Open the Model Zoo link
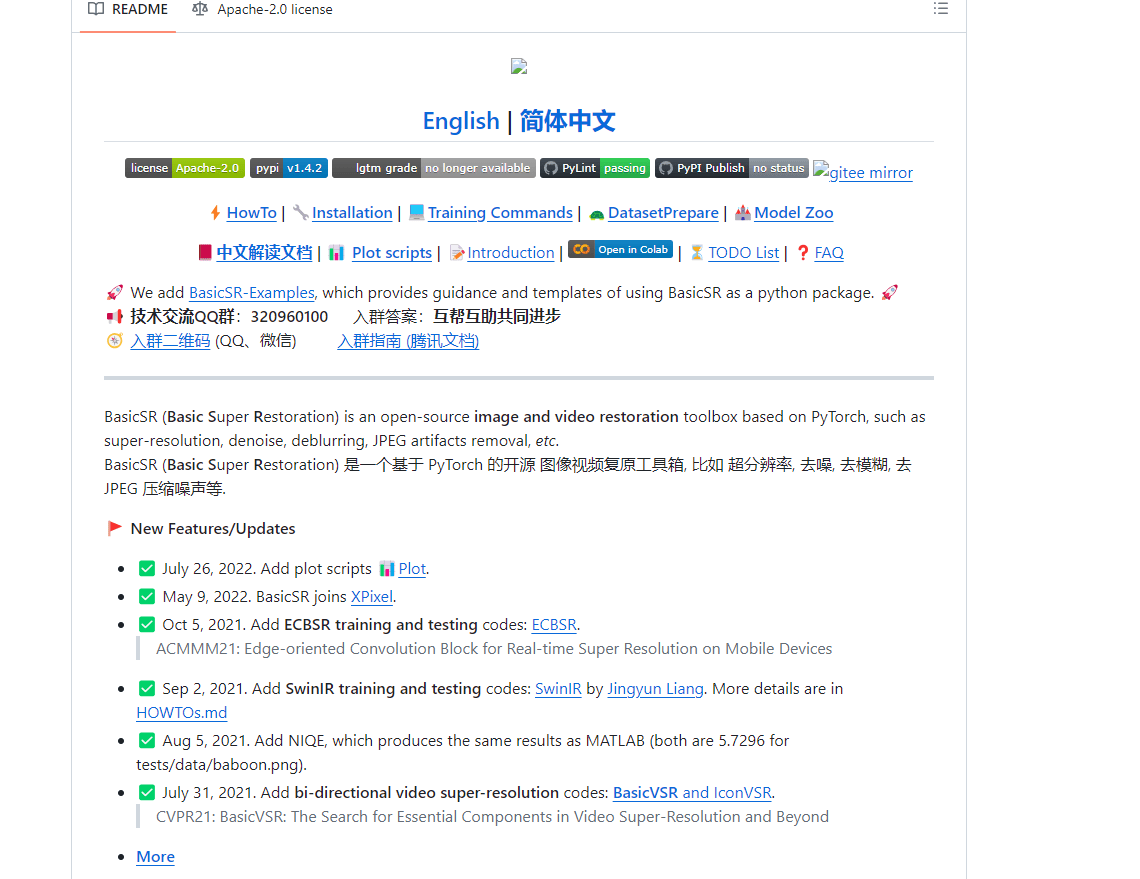 [793, 213]
